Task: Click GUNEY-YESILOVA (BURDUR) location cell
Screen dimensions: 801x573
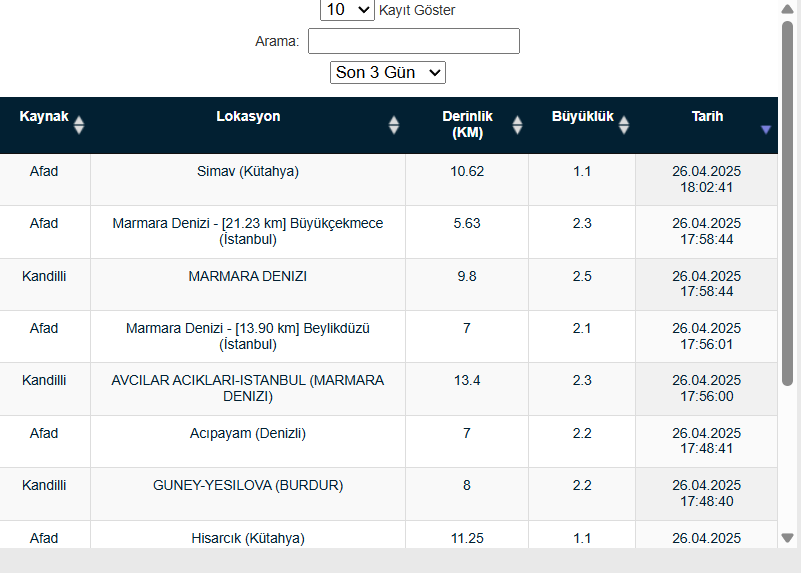Action: 248,493
